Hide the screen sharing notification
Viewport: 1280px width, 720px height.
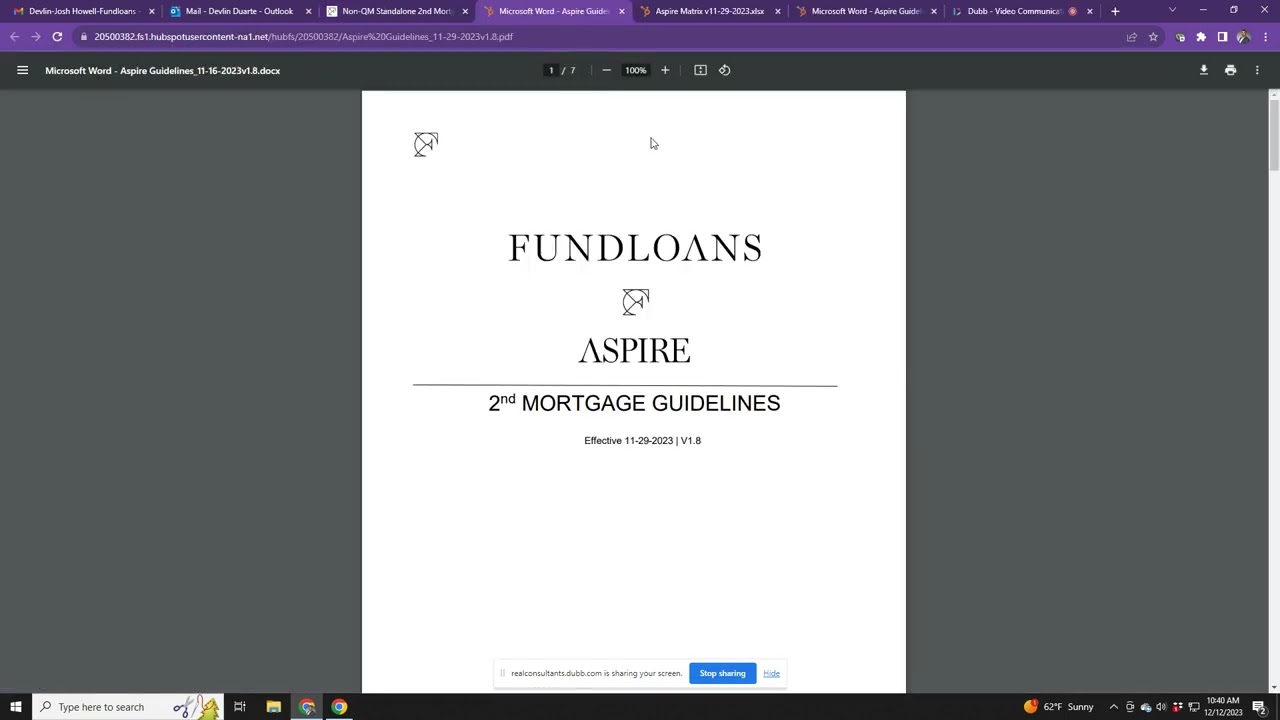click(771, 673)
